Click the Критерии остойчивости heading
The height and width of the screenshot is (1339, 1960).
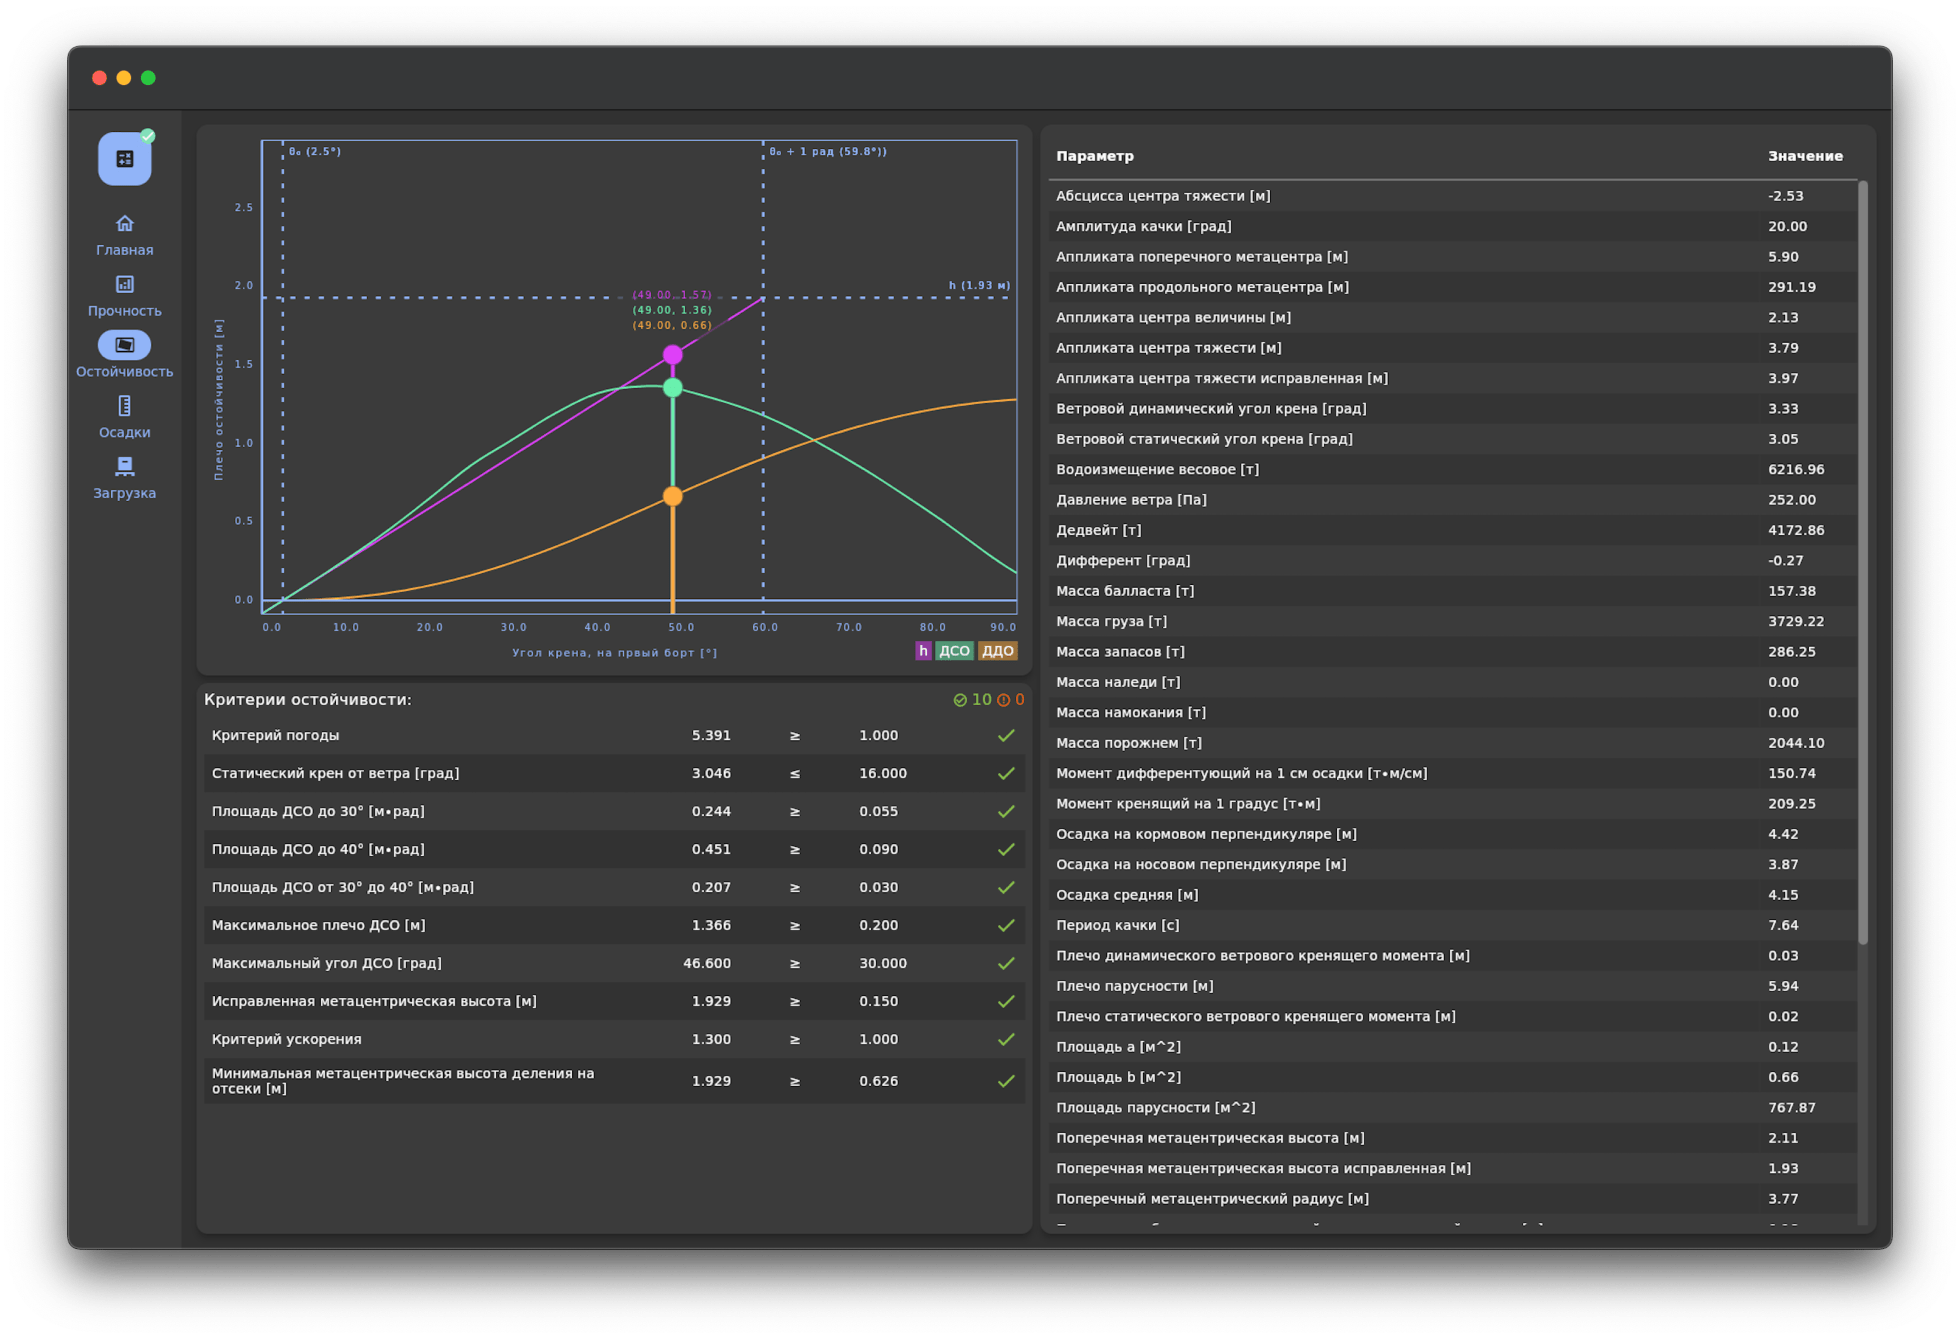(x=308, y=700)
